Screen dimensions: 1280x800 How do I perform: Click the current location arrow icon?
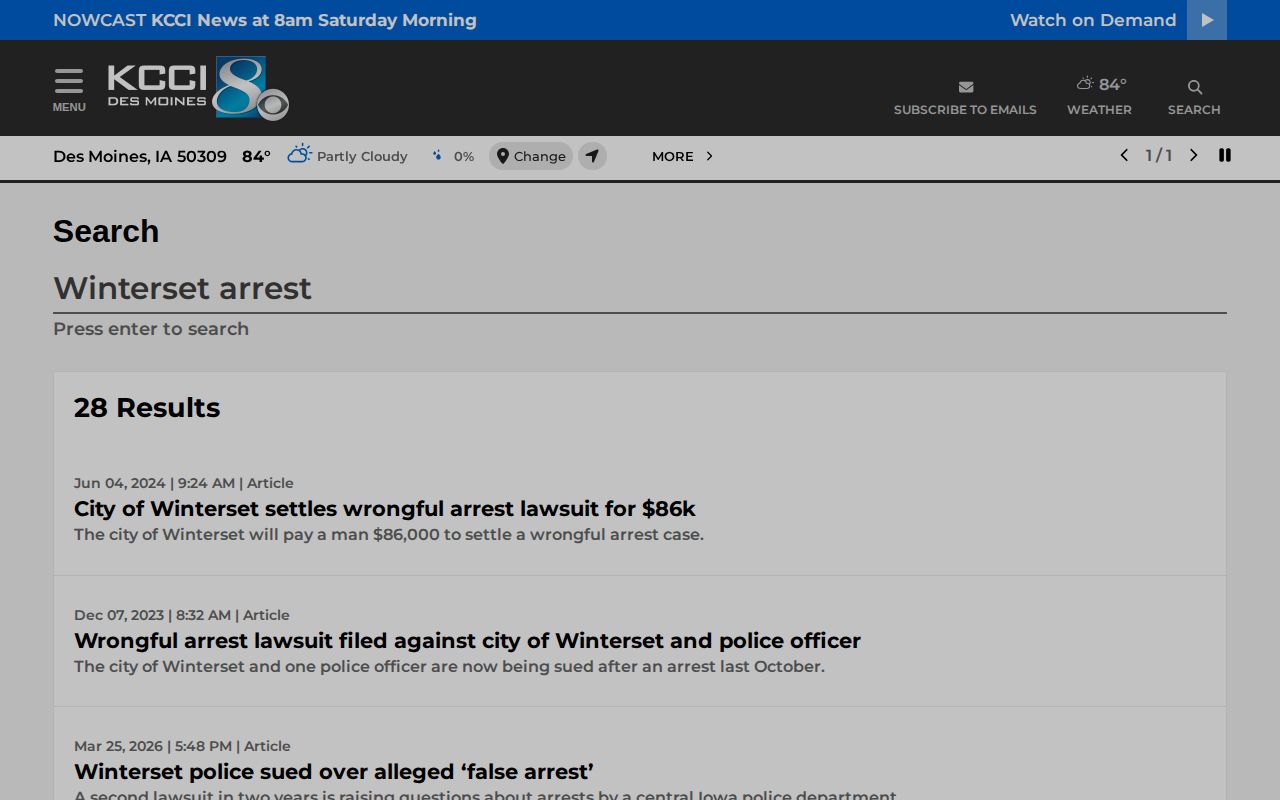click(592, 156)
